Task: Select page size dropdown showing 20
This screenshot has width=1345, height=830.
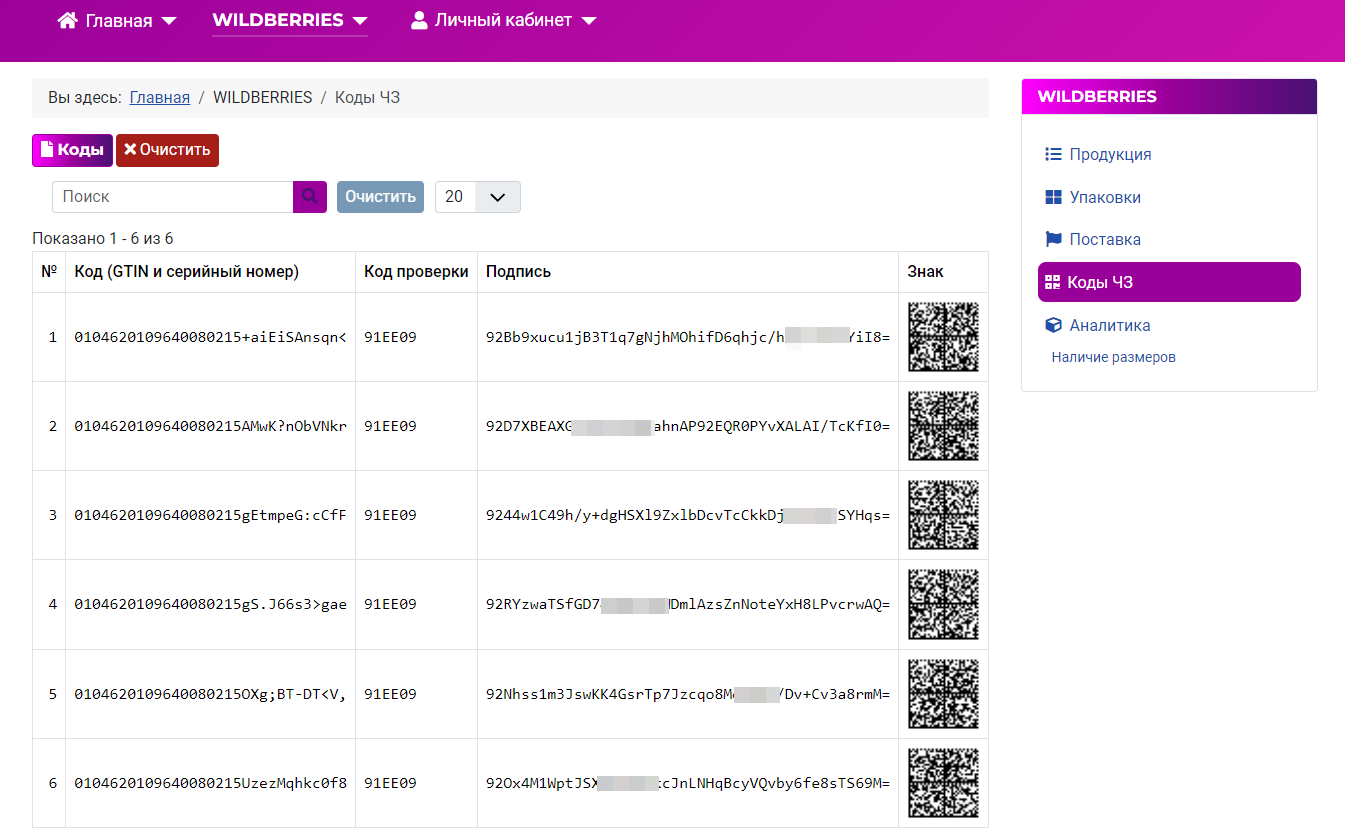Action: [x=477, y=197]
